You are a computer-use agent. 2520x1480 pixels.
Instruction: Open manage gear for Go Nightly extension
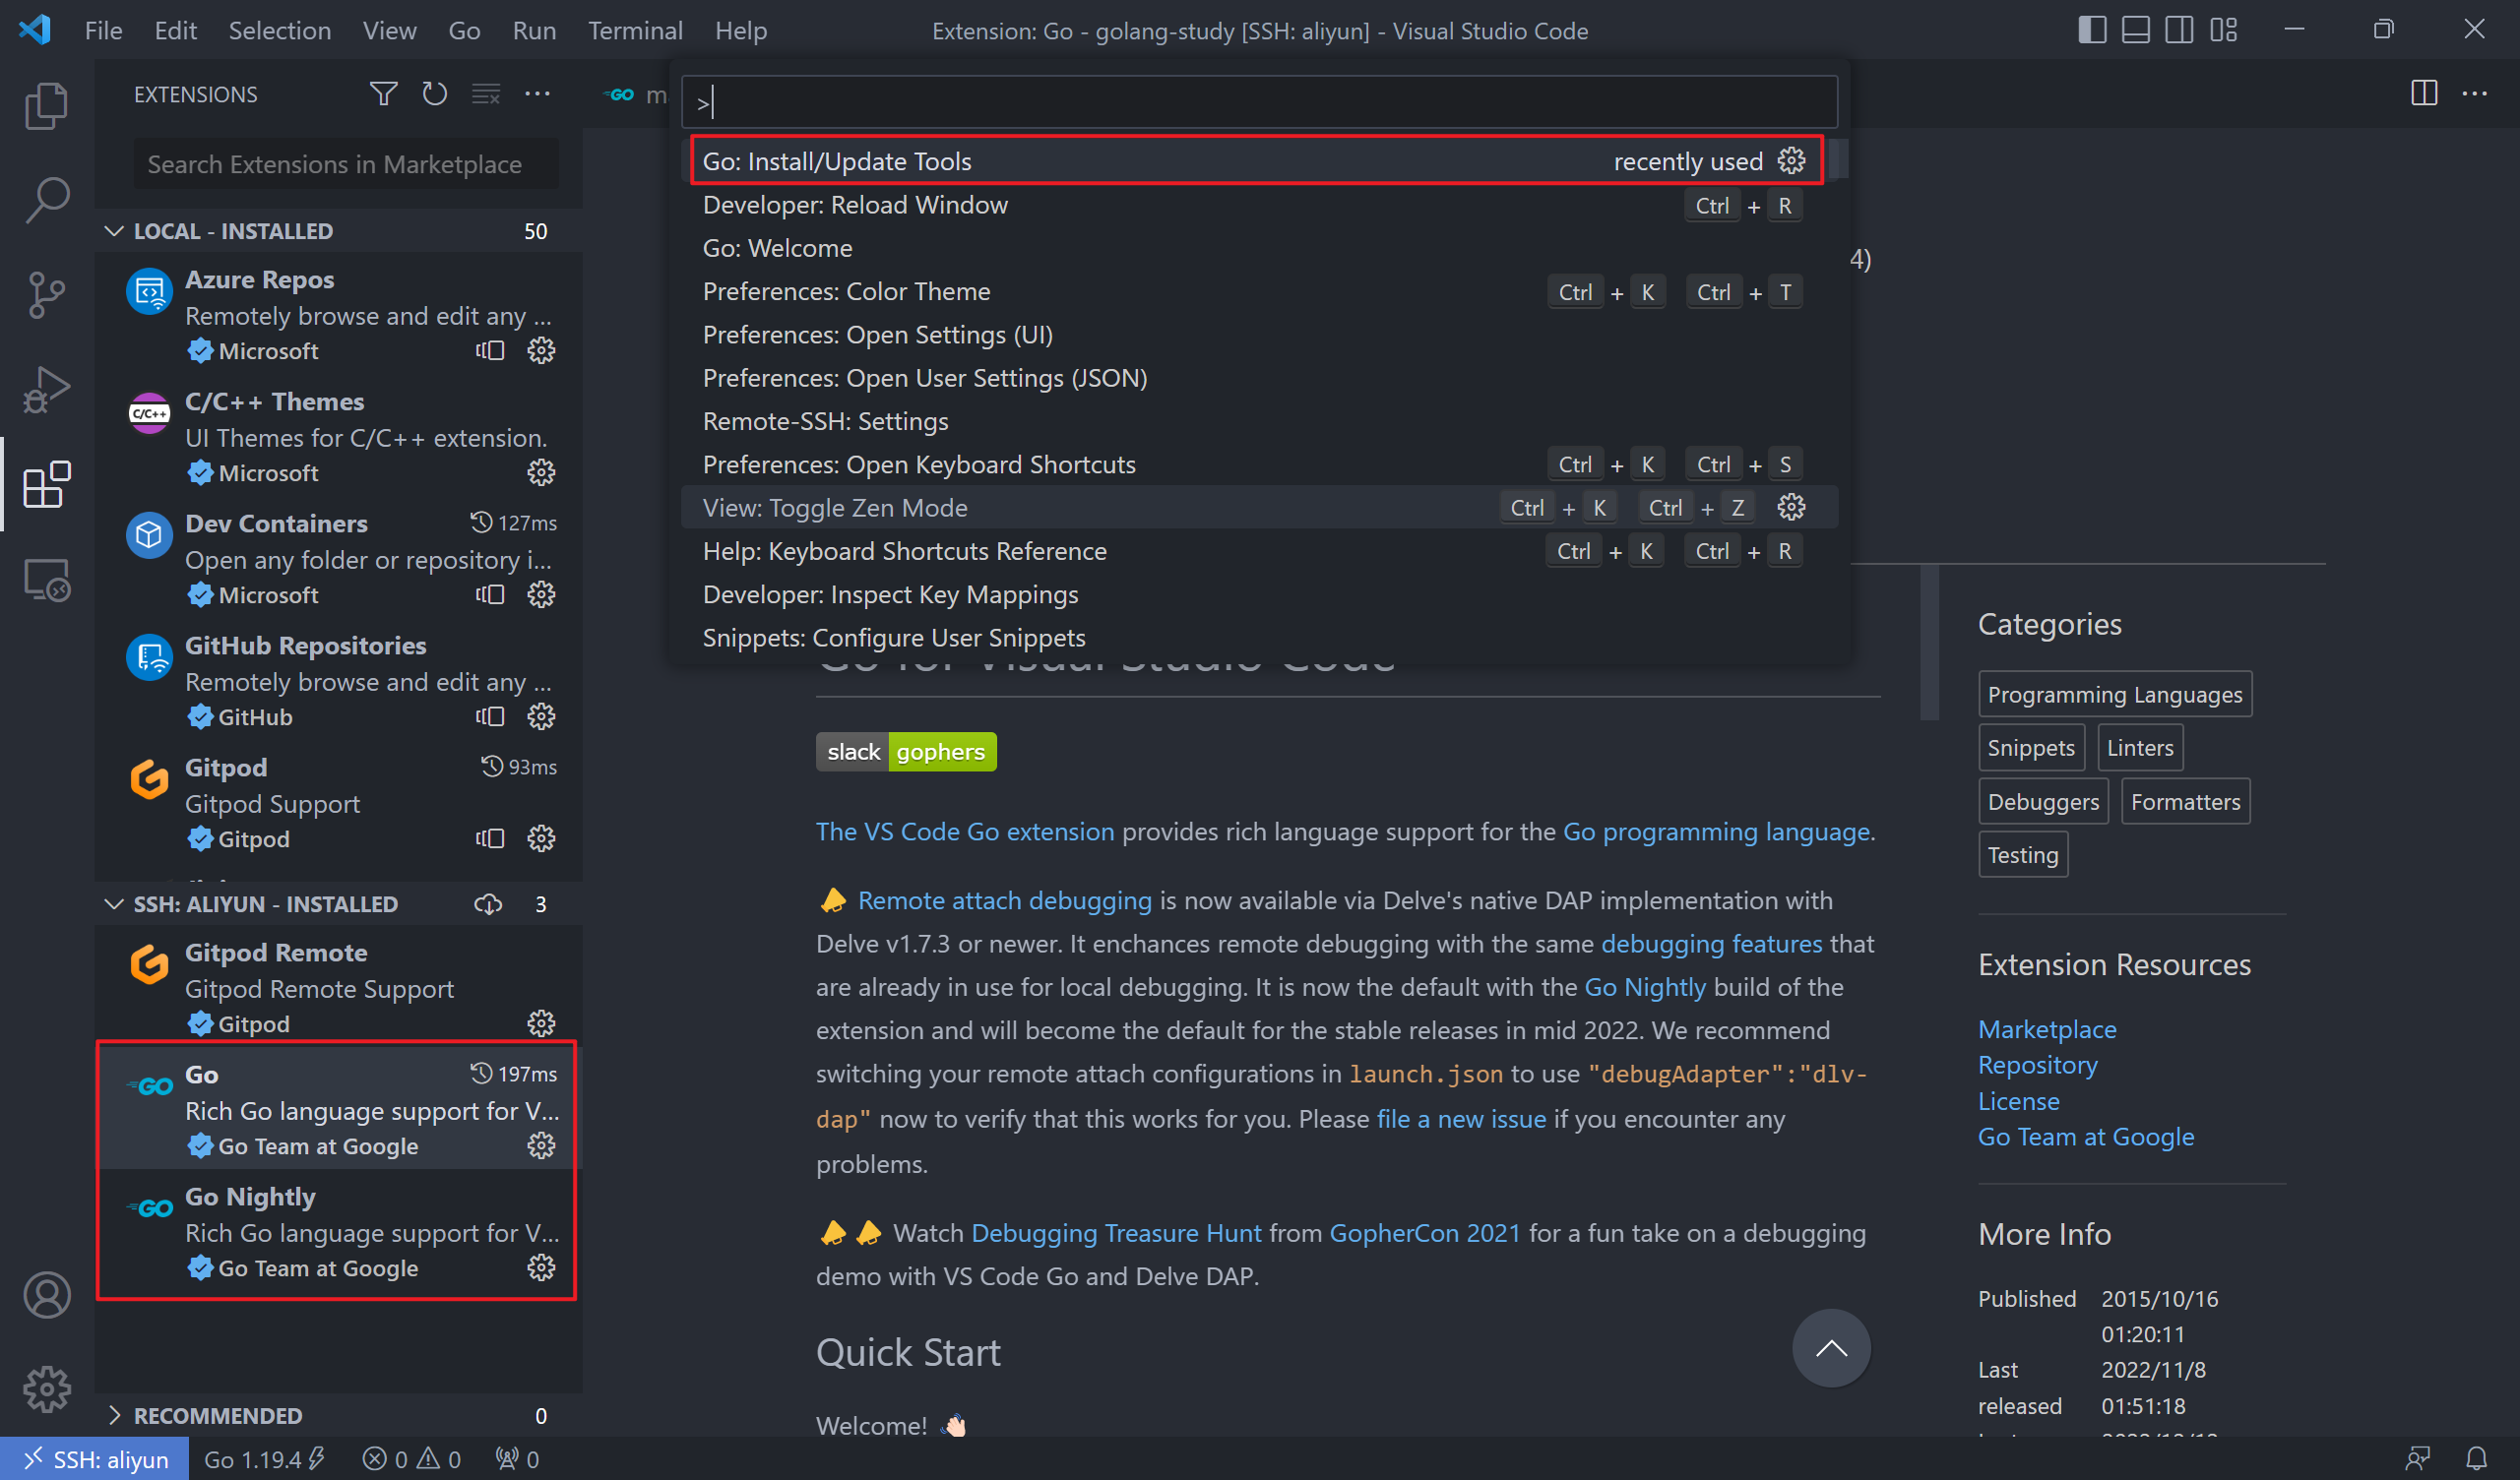click(x=541, y=1268)
